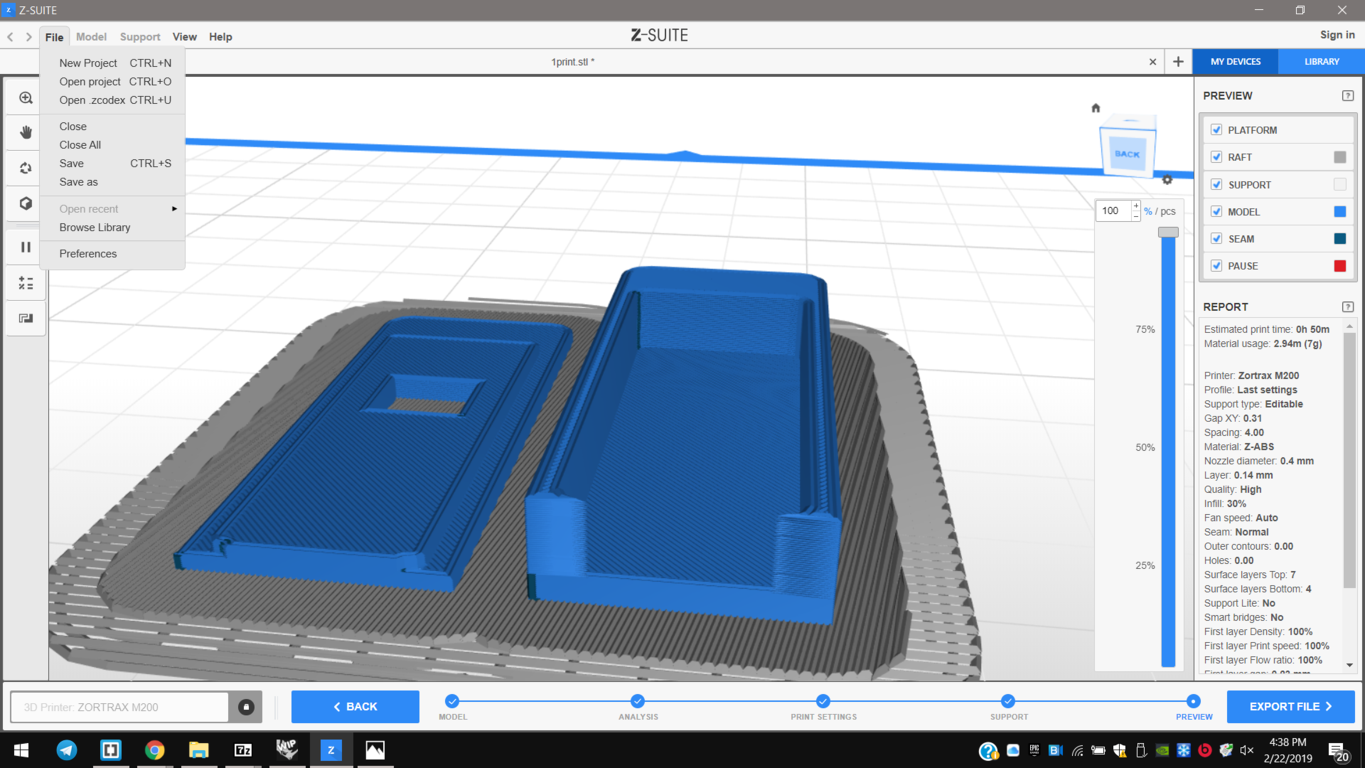Choose Close All from File menu
The height and width of the screenshot is (768, 1365).
click(113, 145)
